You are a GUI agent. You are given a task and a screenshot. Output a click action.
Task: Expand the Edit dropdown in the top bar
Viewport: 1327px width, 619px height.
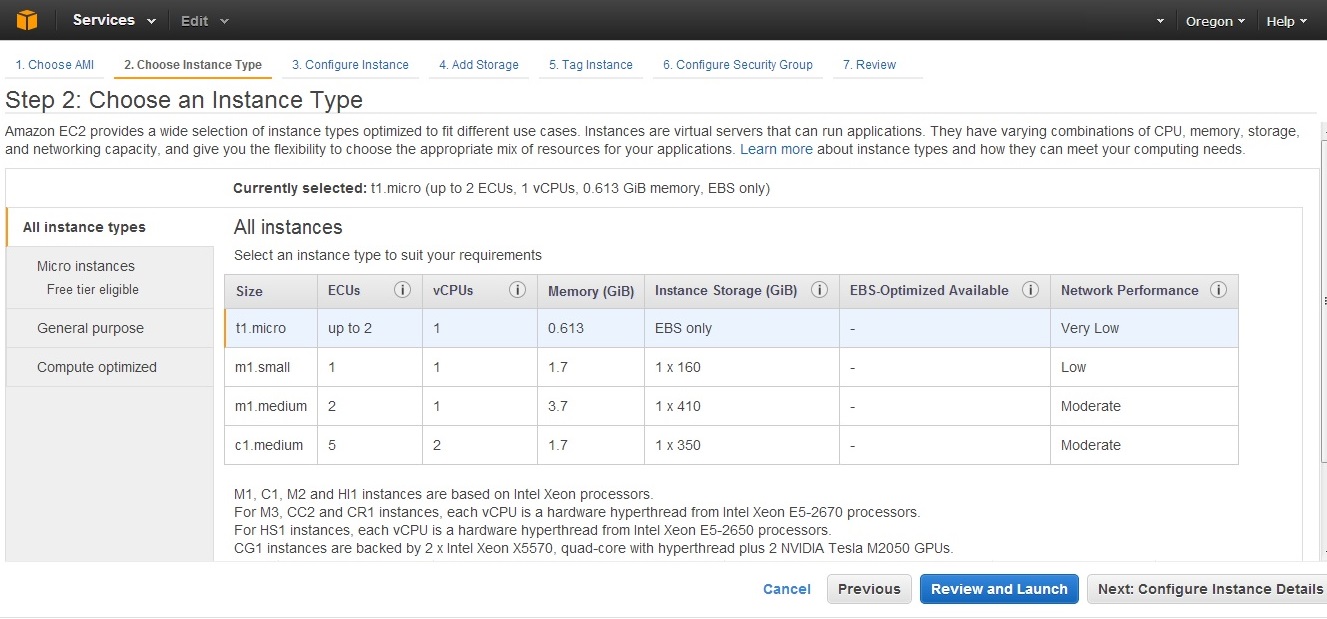click(205, 21)
